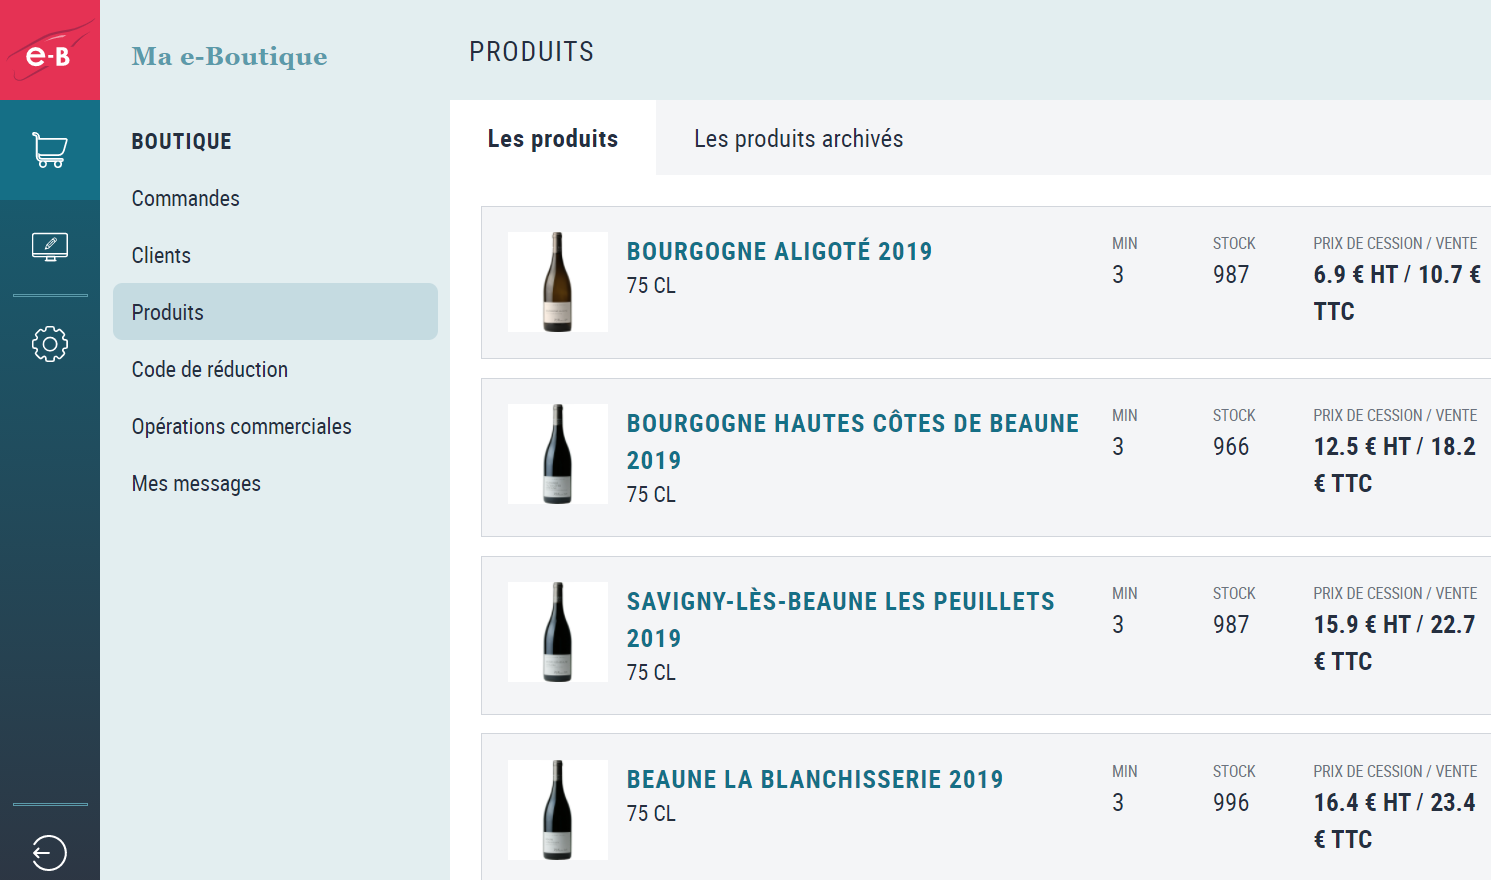Open Bourgogne Aligoté 2019 product link
Image resolution: width=1491 pixels, height=880 pixels.
point(780,251)
